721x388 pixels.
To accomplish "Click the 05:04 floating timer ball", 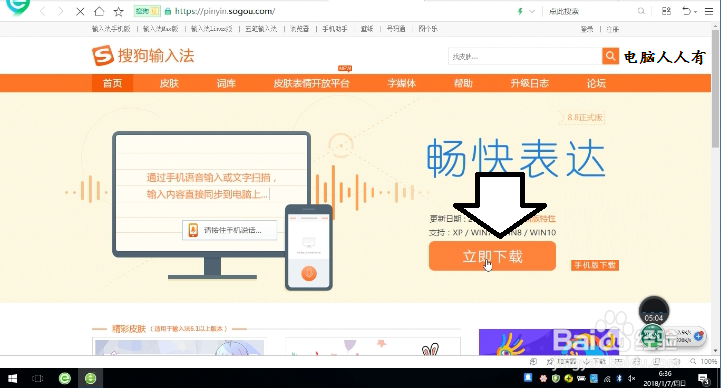I will (654, 311).
